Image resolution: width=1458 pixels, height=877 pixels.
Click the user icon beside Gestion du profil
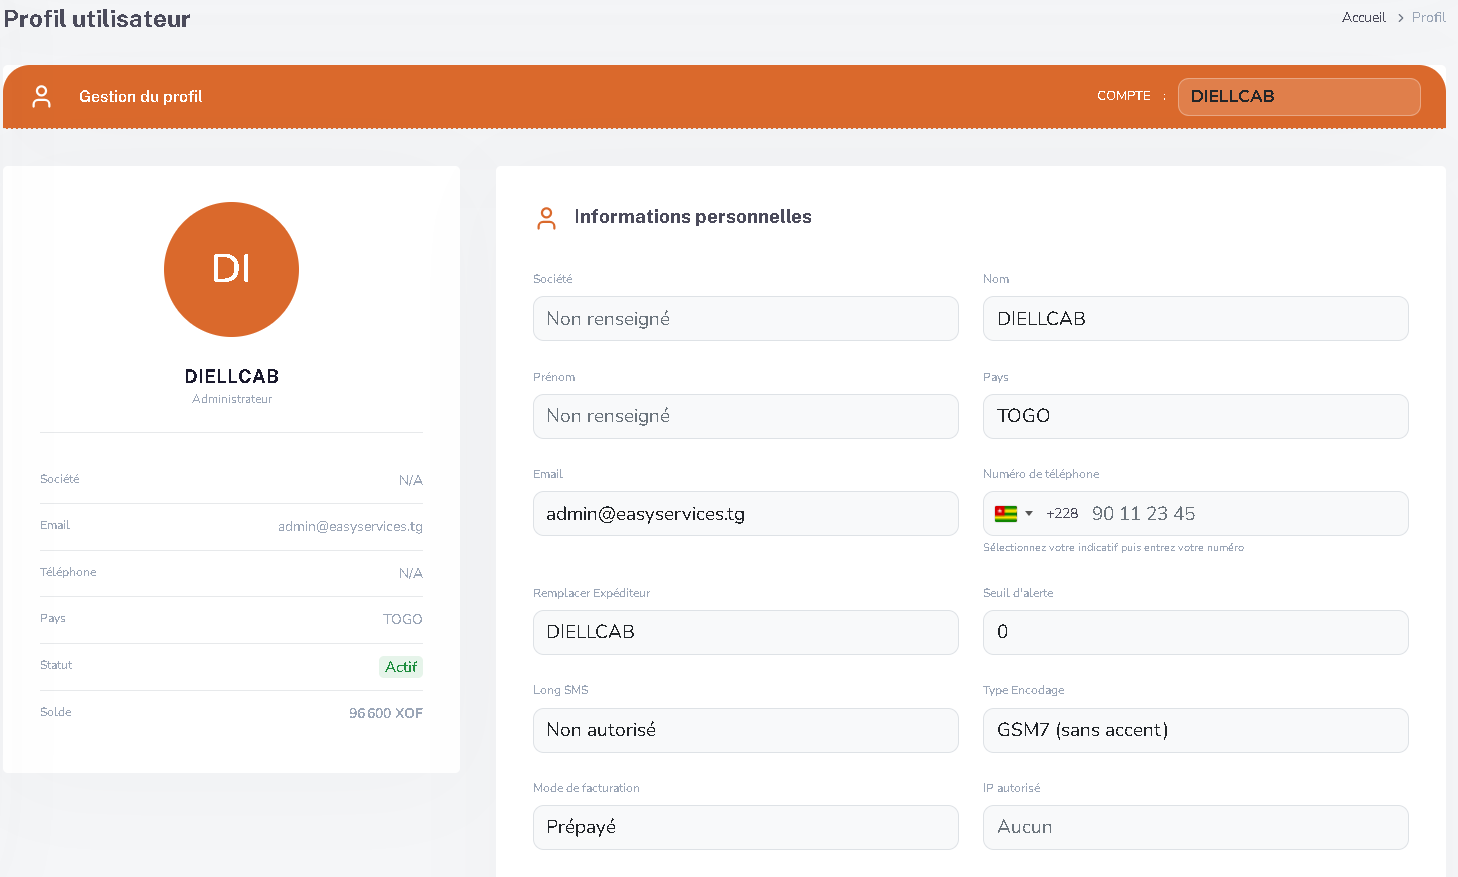click(41, 96)
